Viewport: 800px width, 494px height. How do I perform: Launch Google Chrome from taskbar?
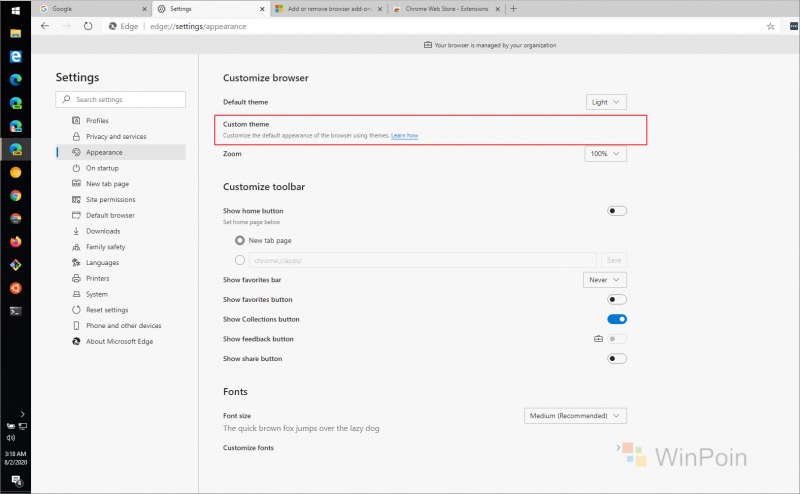(x=15, y=195)
